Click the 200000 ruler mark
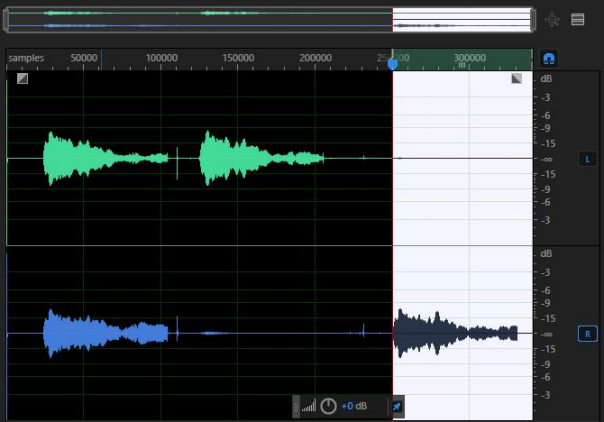 pyautogui.click(x=315, y=58)
